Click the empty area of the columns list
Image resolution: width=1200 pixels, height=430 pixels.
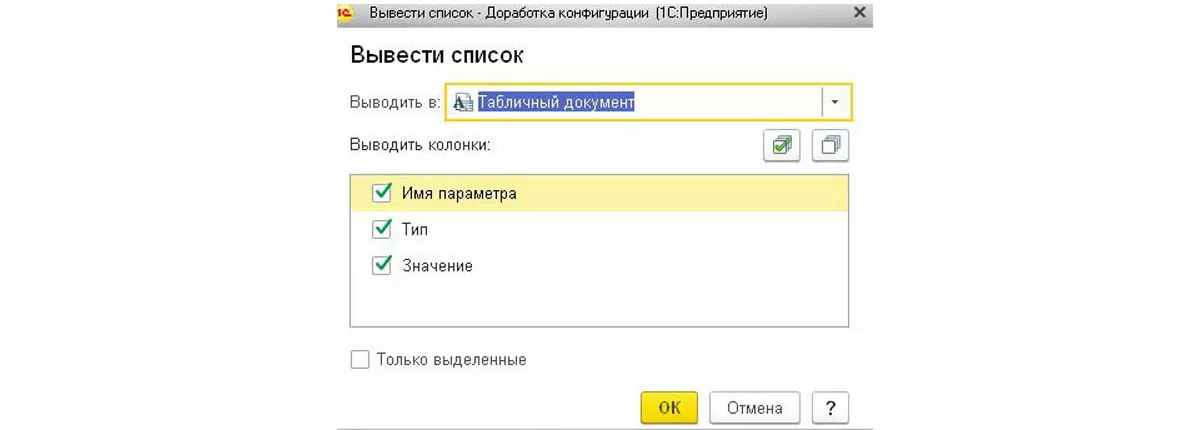coord(600,305)
